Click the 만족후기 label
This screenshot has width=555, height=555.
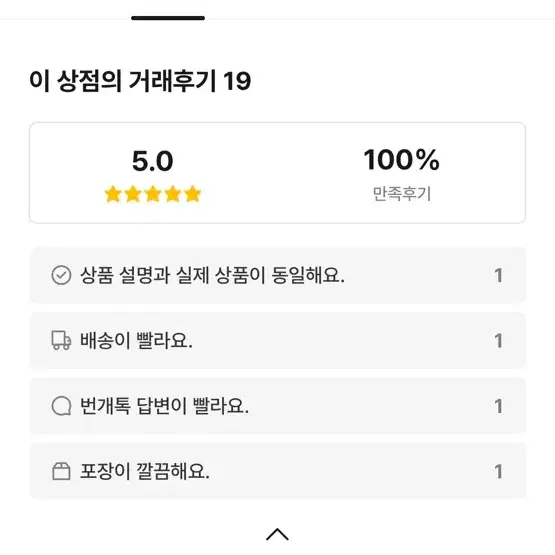402,194
